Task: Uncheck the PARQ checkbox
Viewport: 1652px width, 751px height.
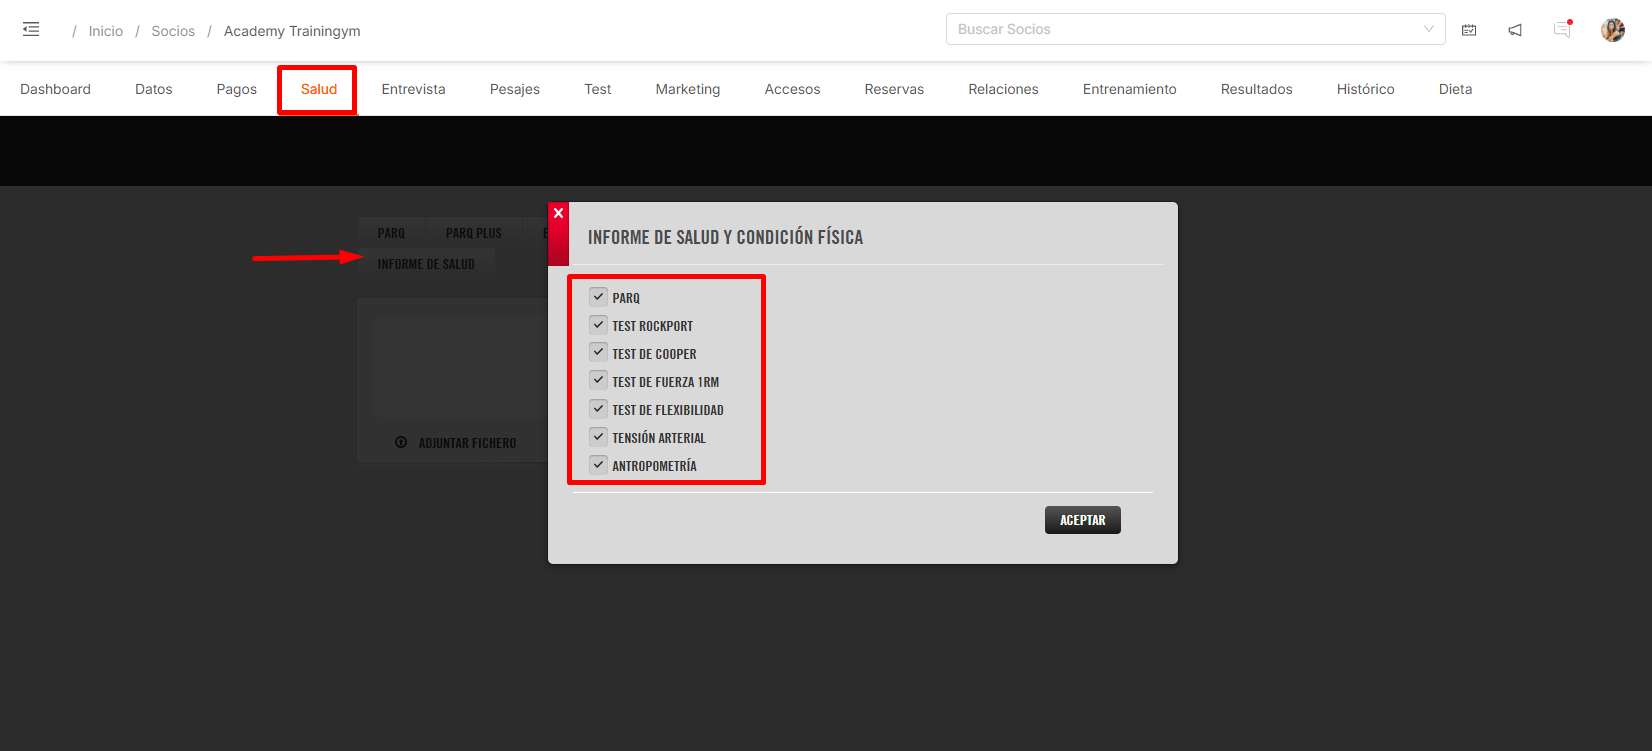Action: pos(598,297)
